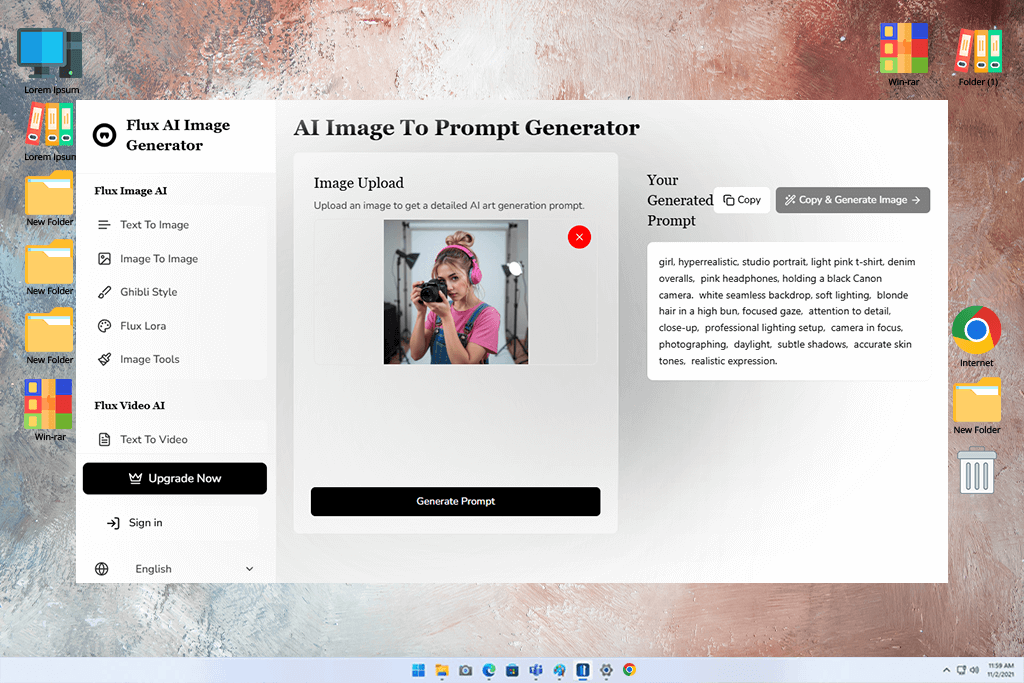Click the Flux Video AI heading
This screenshot has width=1024, height=683.
point(129,405)
